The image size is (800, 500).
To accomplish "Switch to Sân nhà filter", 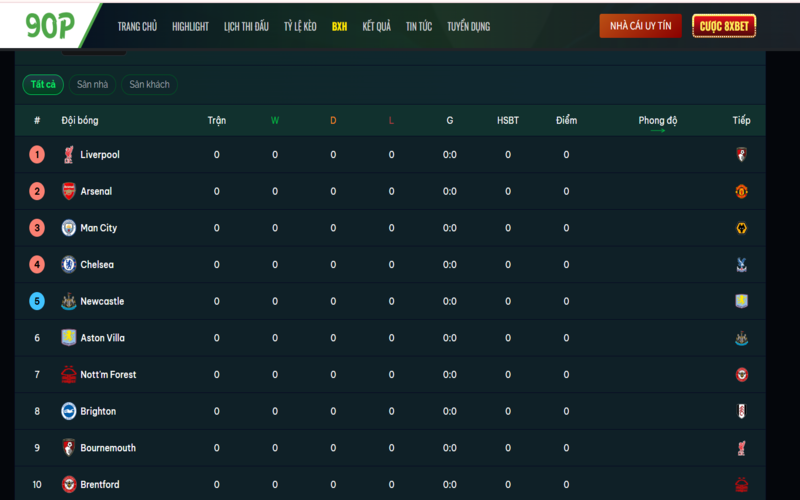I will tap(92, 85).
